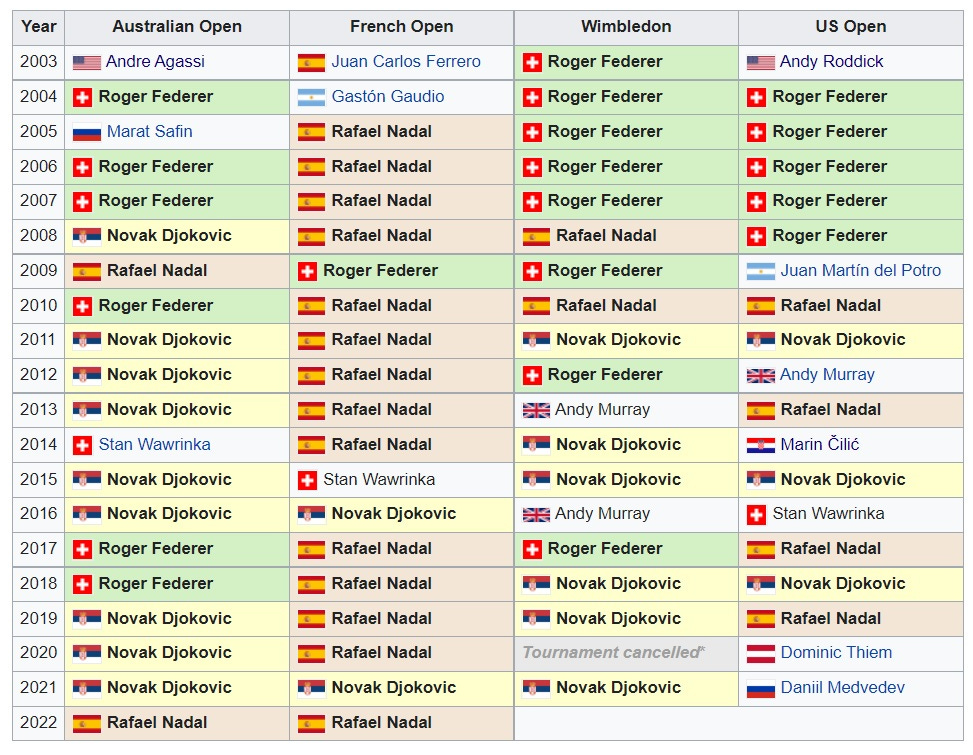Screen dimensions: 973x755
Task: Click the year cell 2013
Action: point(38,409)
